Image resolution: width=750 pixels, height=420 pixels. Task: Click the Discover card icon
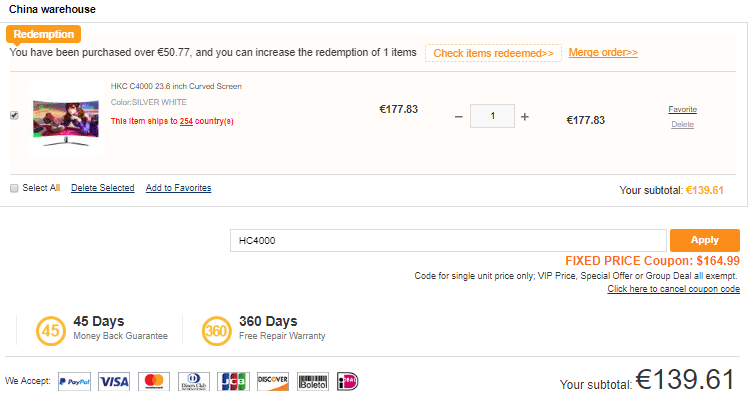coord(272,381)
